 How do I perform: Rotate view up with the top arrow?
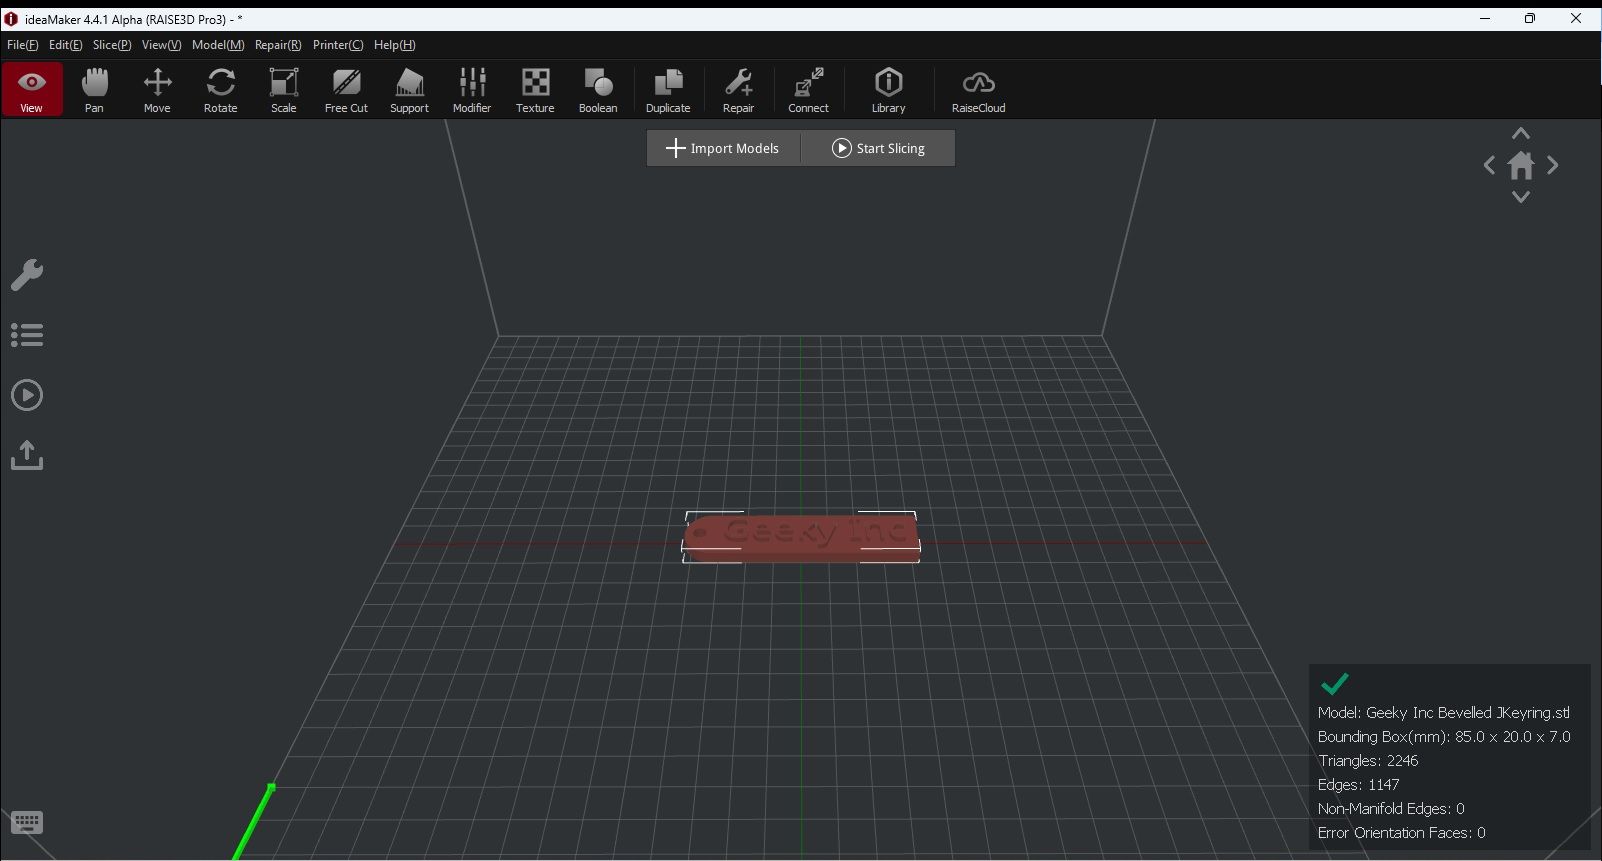(1521, 134)
